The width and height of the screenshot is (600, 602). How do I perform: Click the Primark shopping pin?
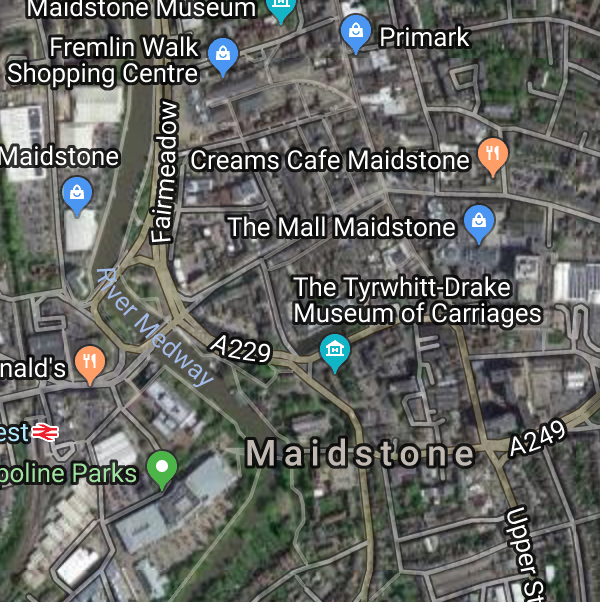356,33
